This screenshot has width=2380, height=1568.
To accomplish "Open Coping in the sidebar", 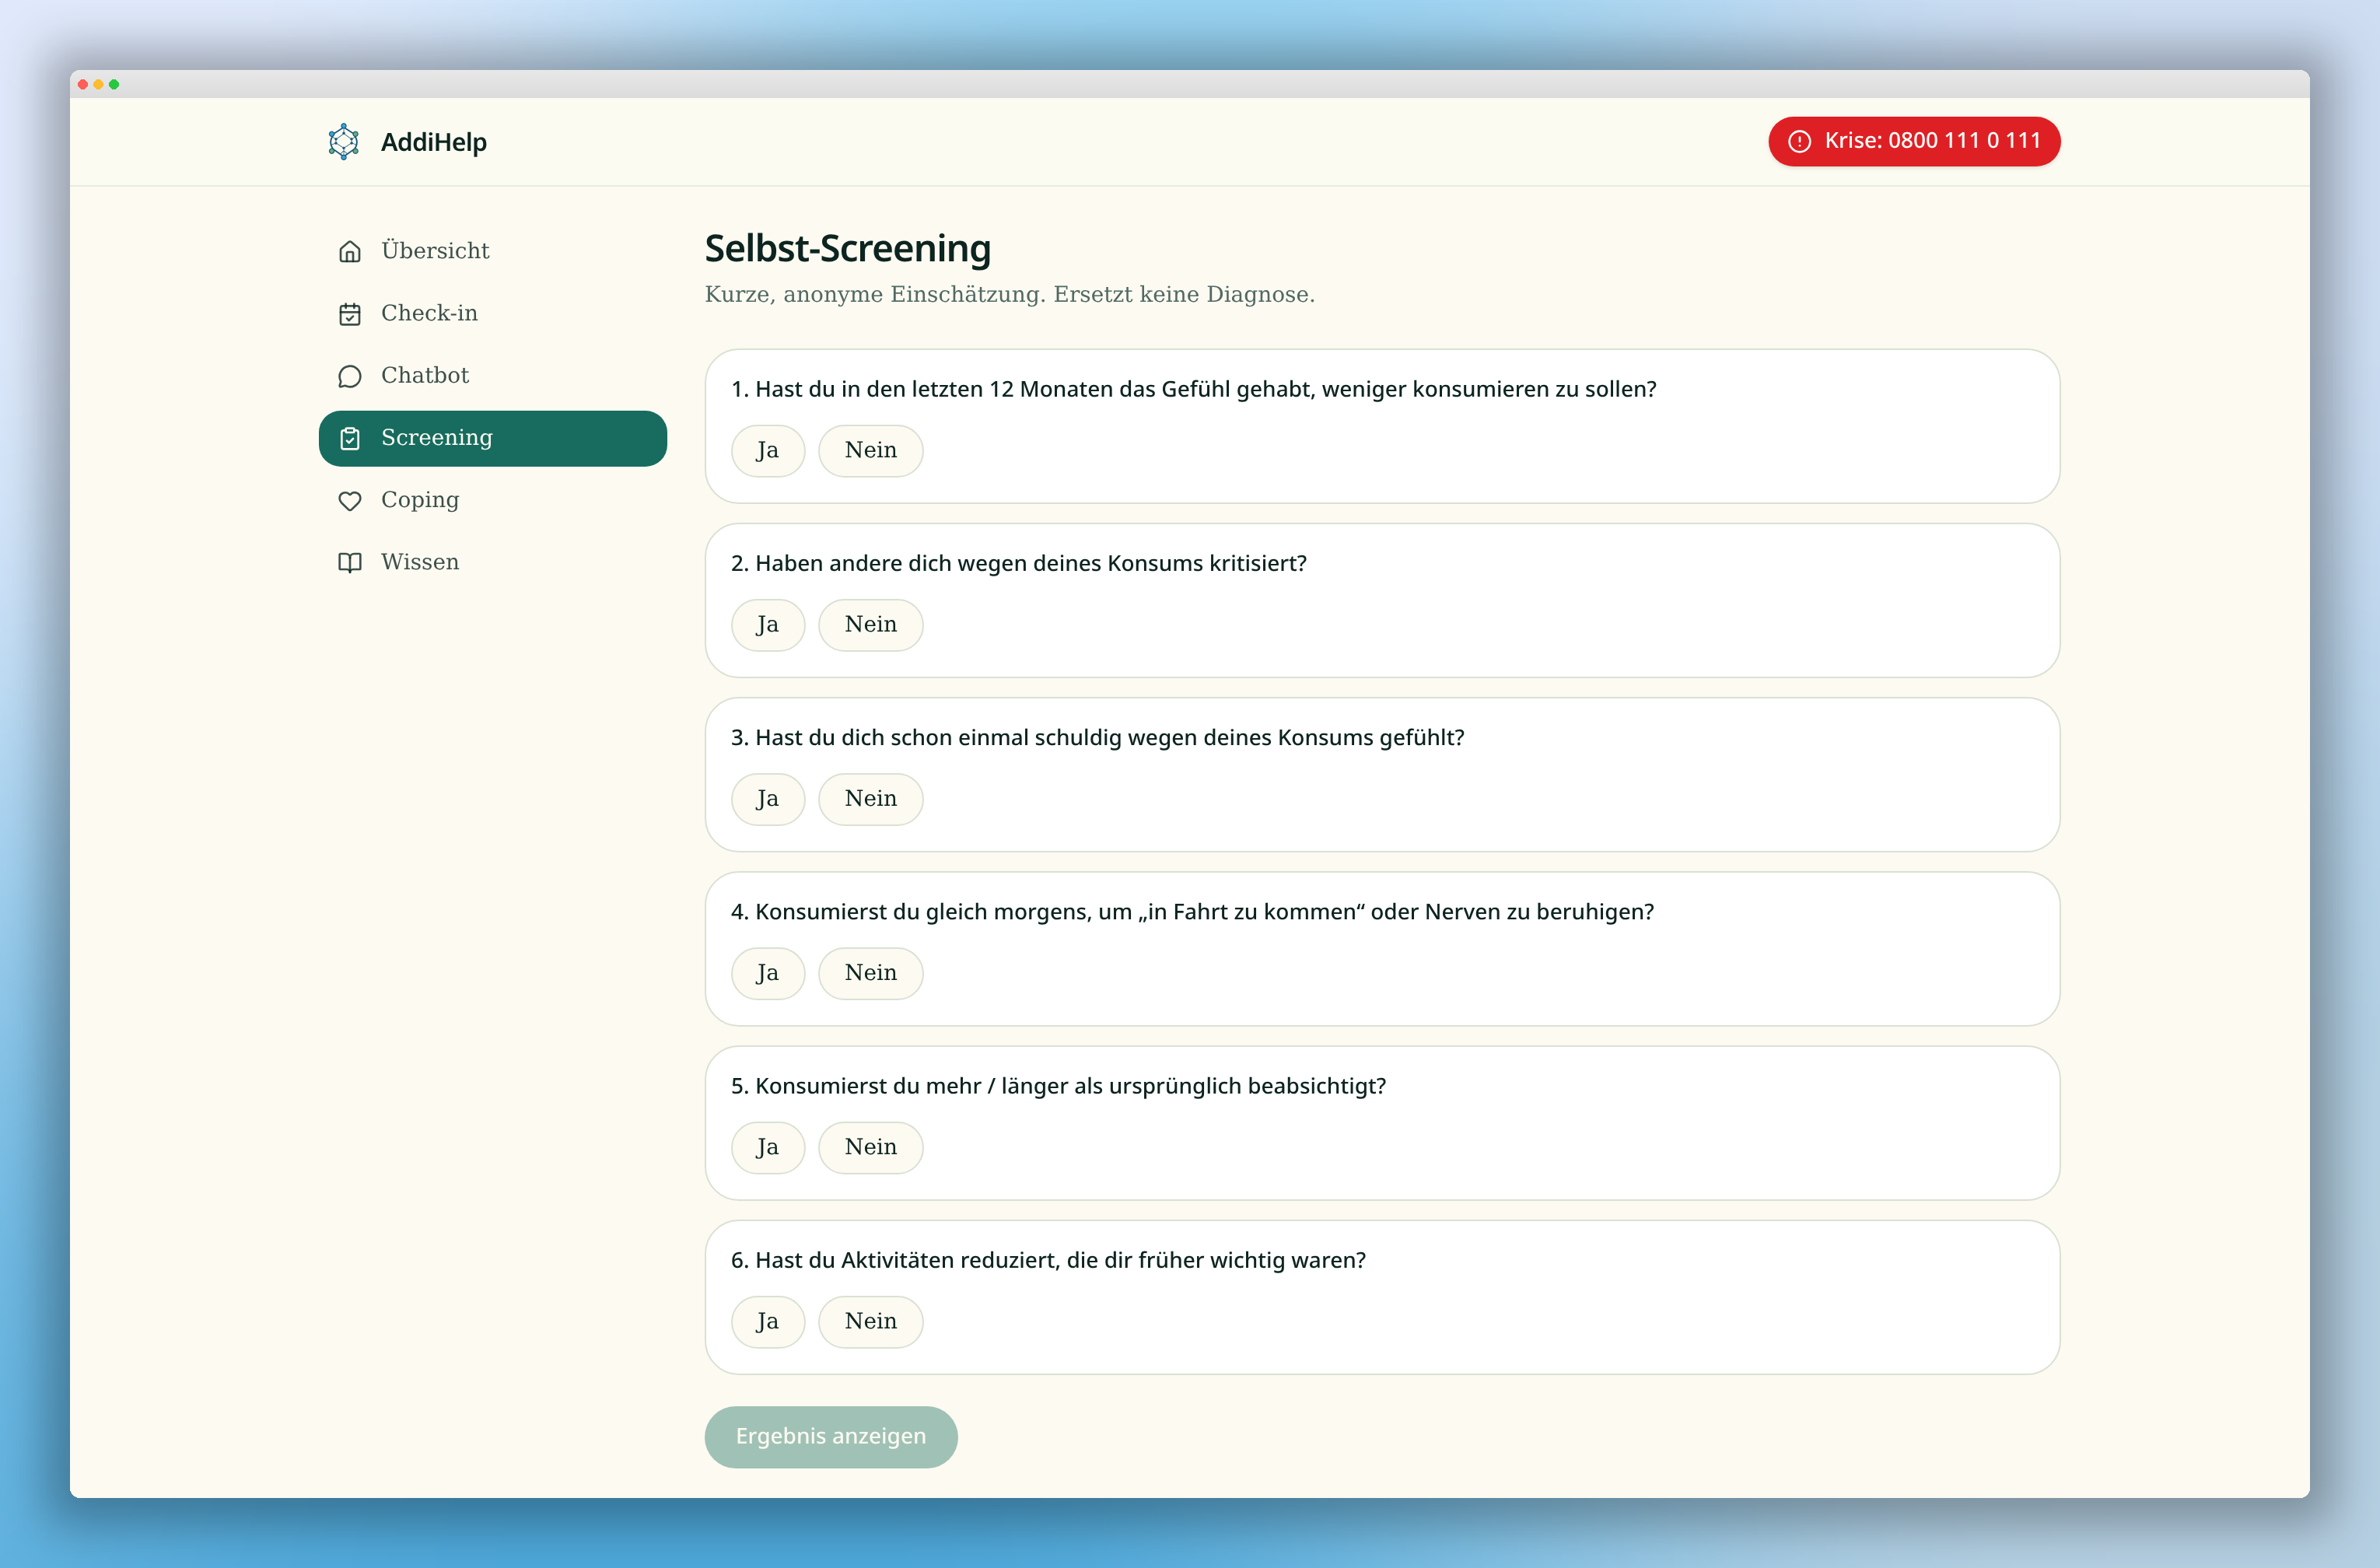I will [x=492, y=500].
